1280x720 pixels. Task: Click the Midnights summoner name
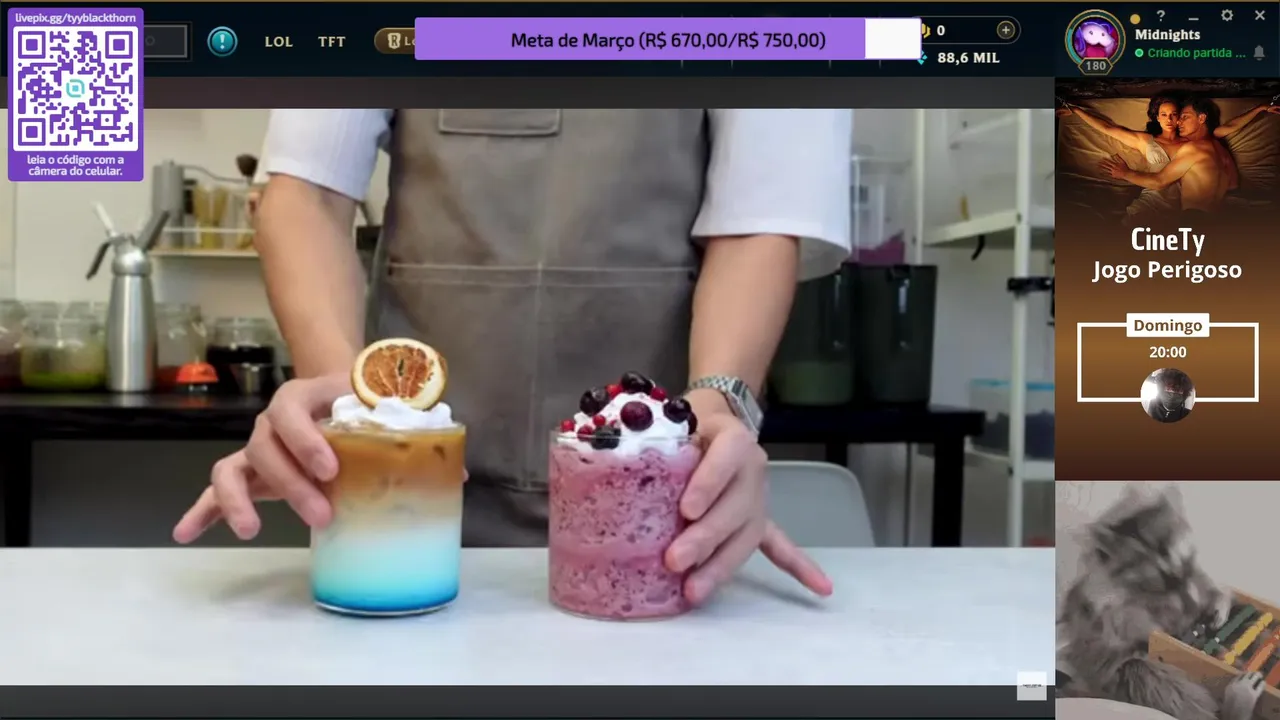coord(1167,35)
